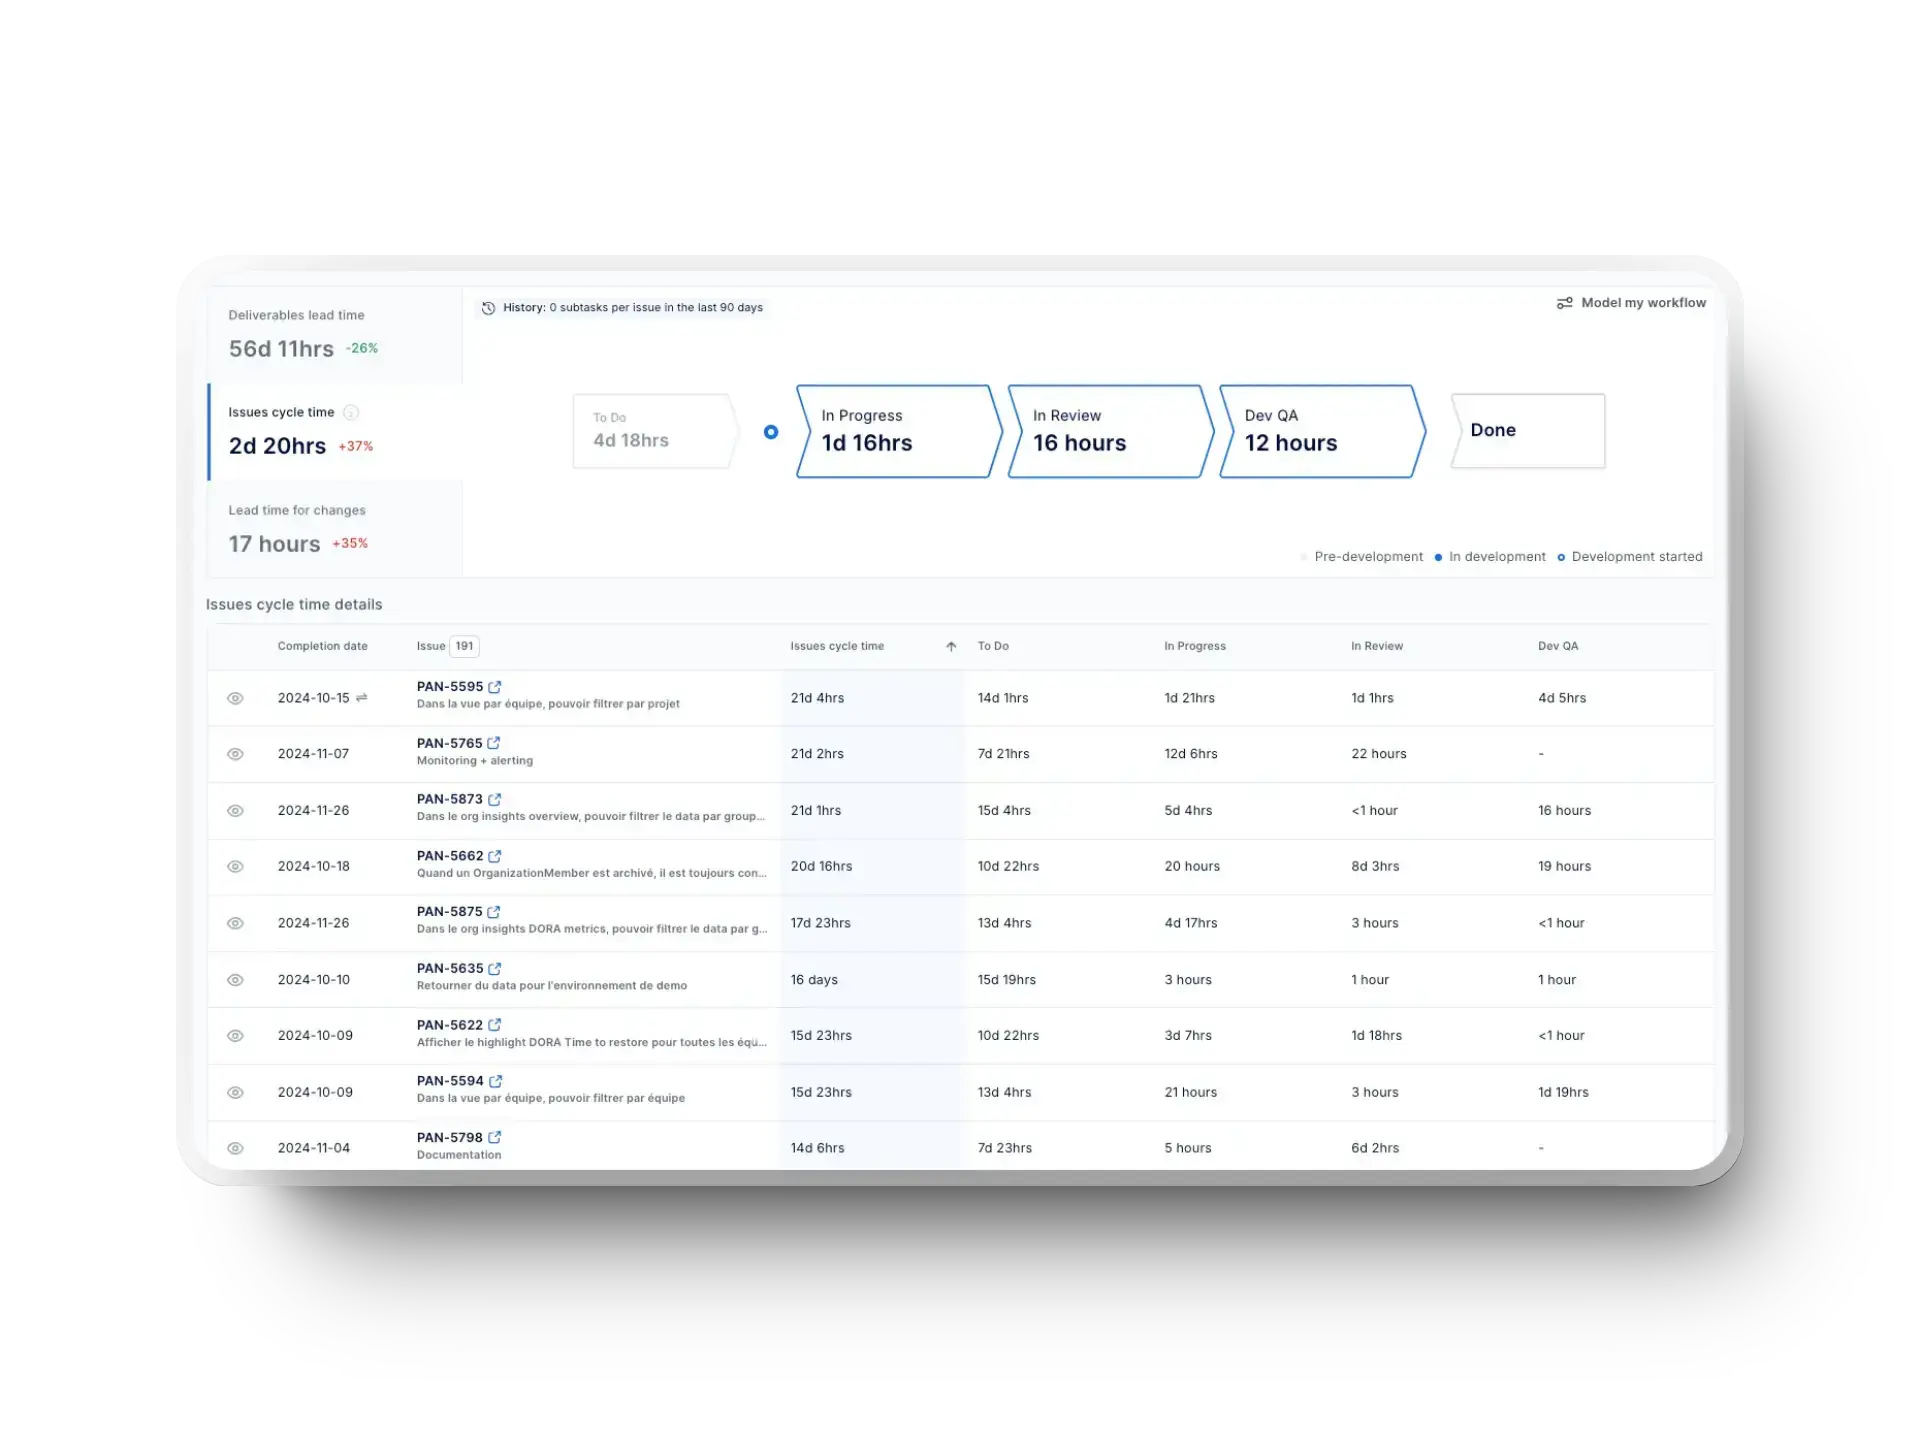Click the swap arrows icon next to 2024-10-15
Screen dimensions: 1920x1440
point(362,698)
